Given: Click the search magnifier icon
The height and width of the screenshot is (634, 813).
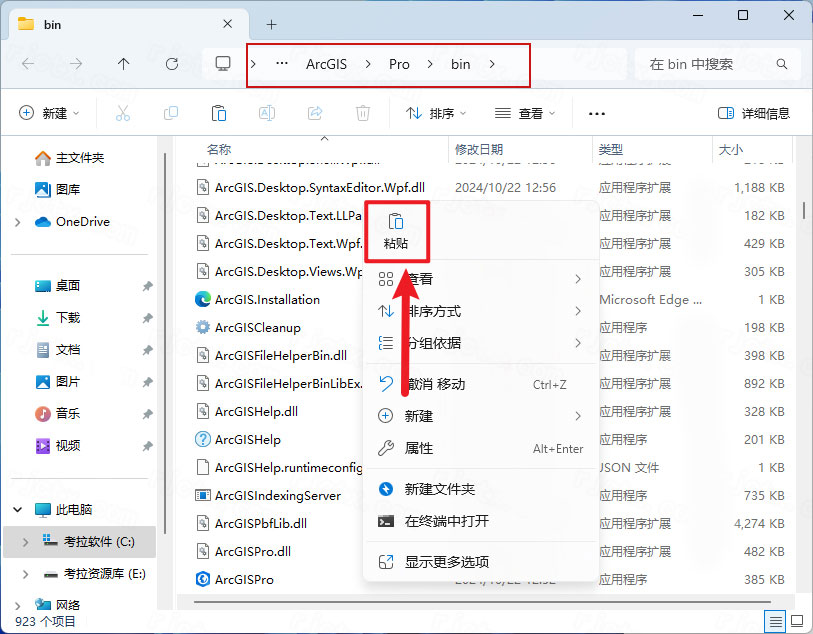Looking at the screenshot, I should pos(781,64).
